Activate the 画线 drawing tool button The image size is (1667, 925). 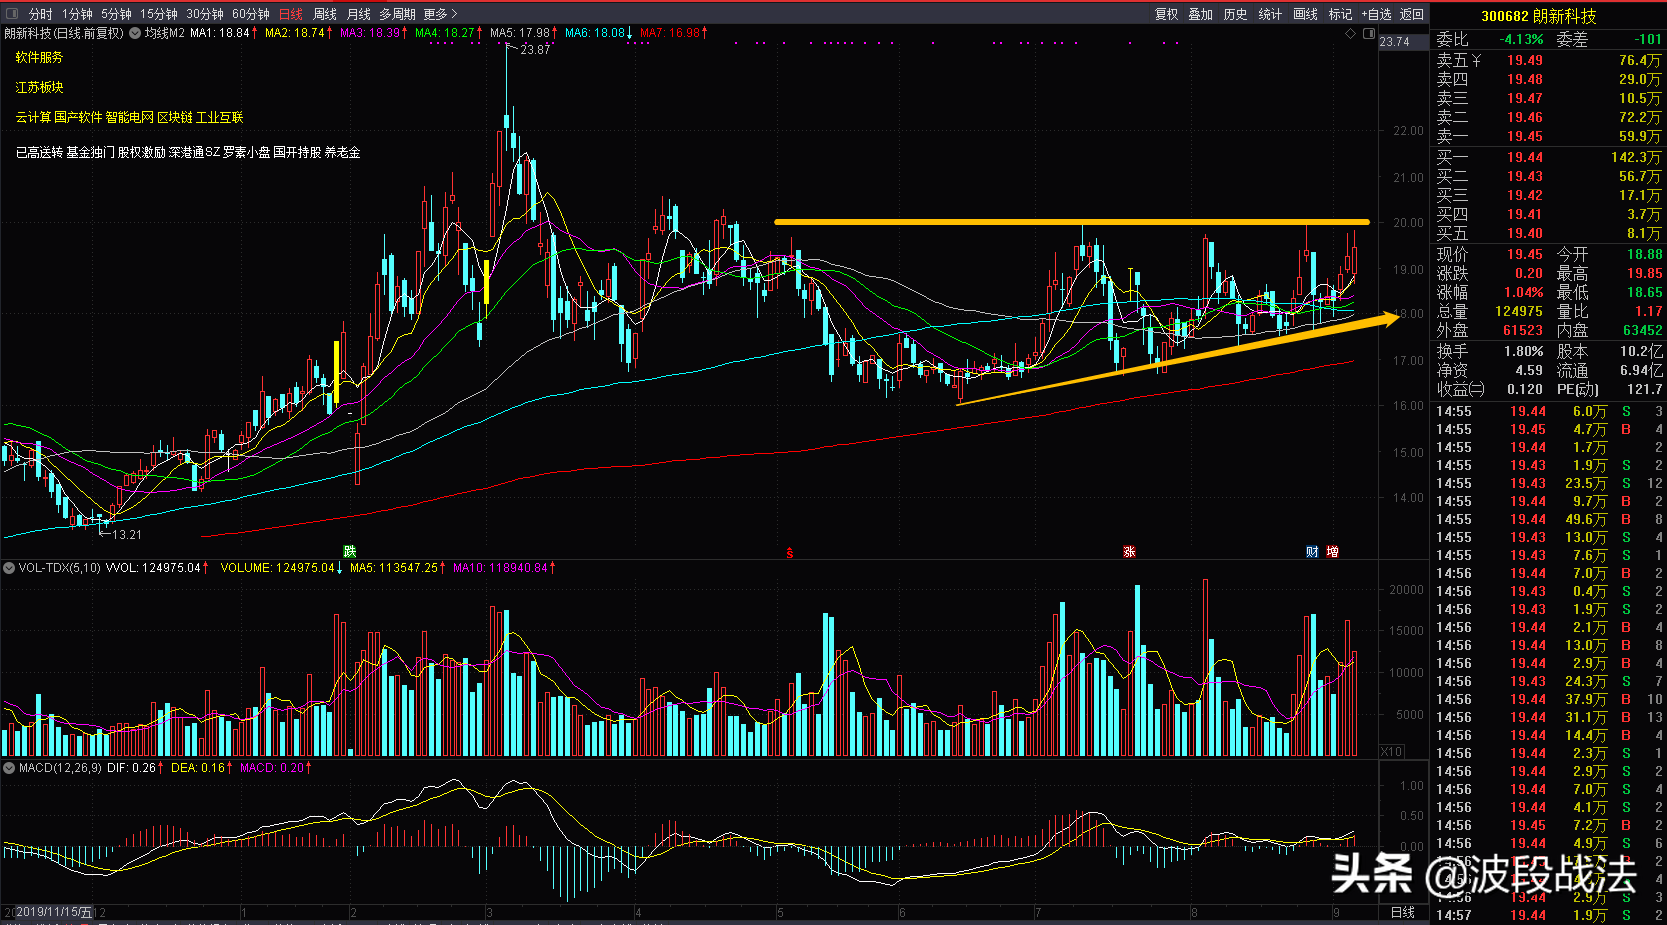click(1305, 14)
